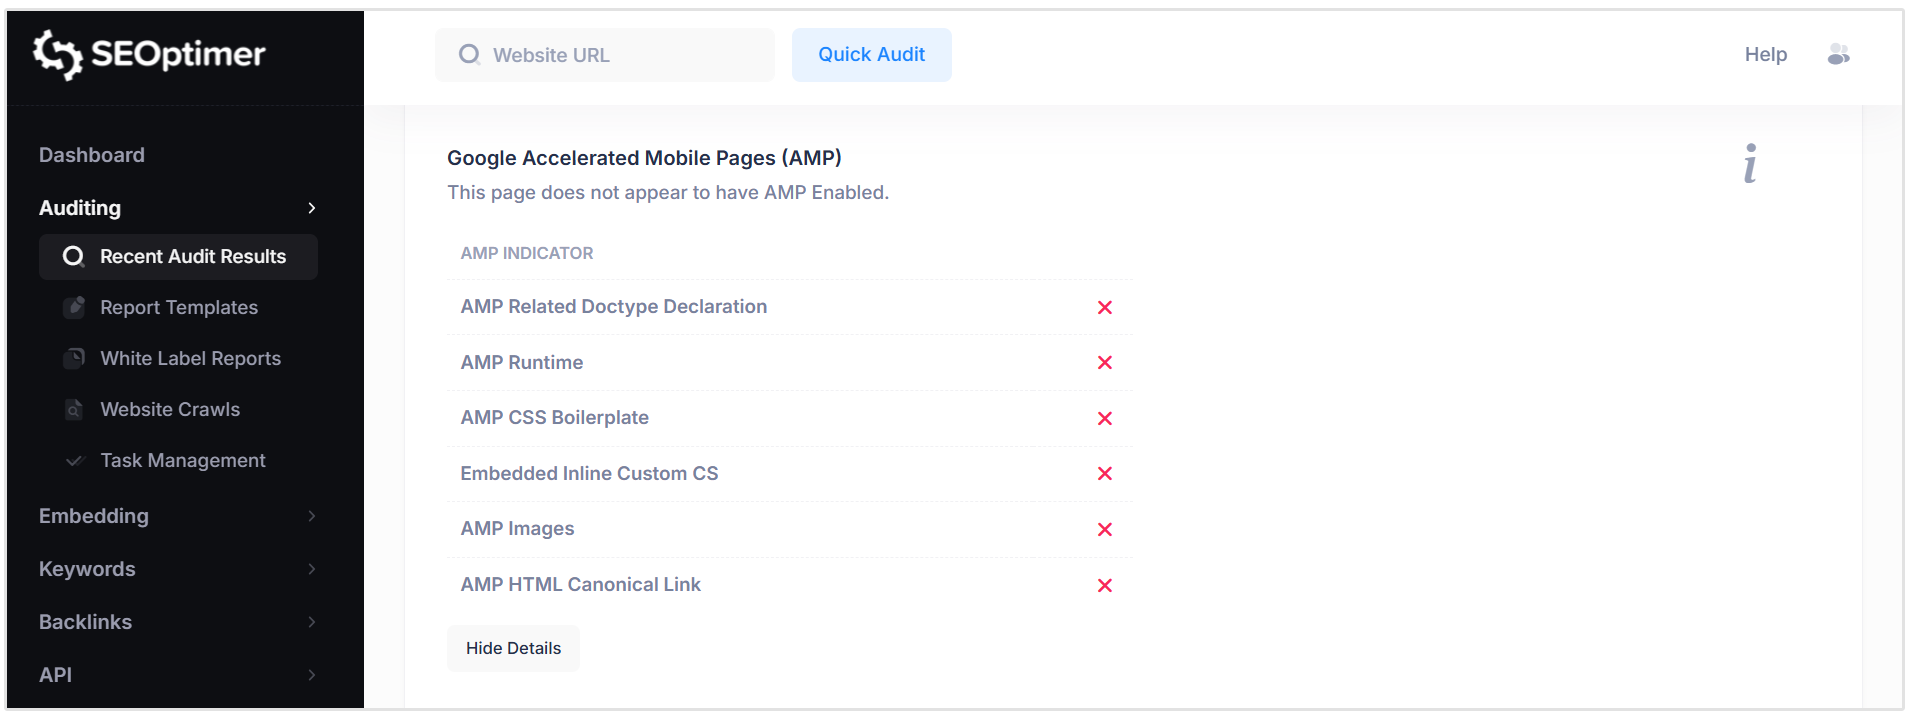Click the search icon in Website URL field
This screenshot has width=1910, height=720.
[469, 55]
